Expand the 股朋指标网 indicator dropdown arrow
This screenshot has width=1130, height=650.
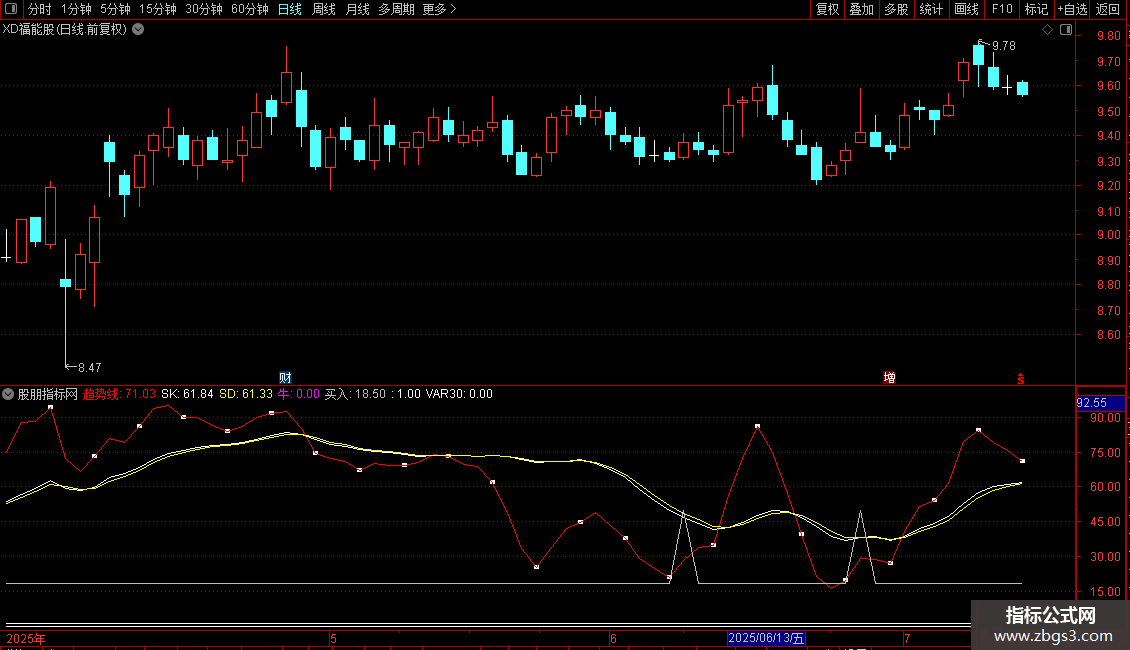click(x=9, y=394)
